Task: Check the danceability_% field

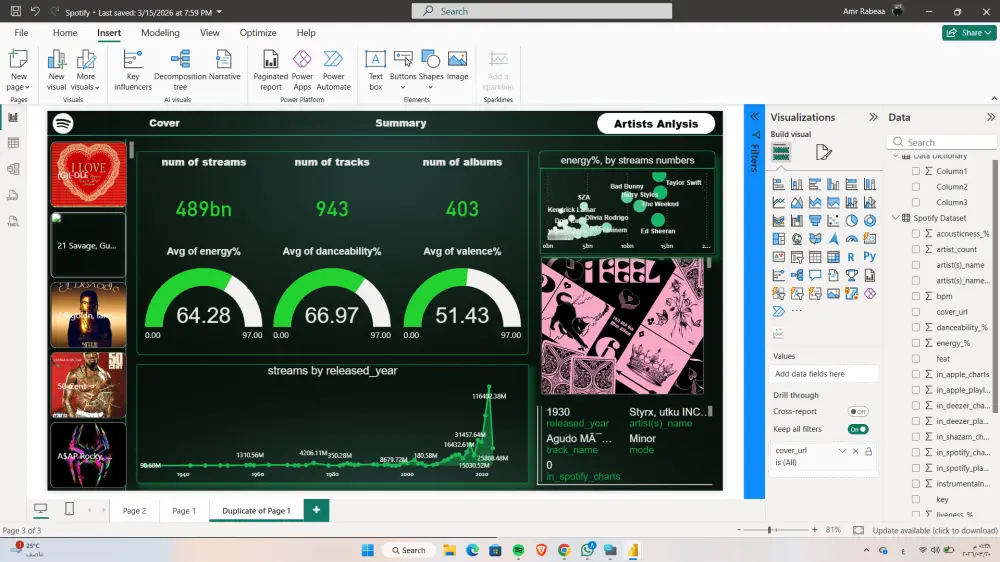Action: pyautogui.click(x=916, y=327)
